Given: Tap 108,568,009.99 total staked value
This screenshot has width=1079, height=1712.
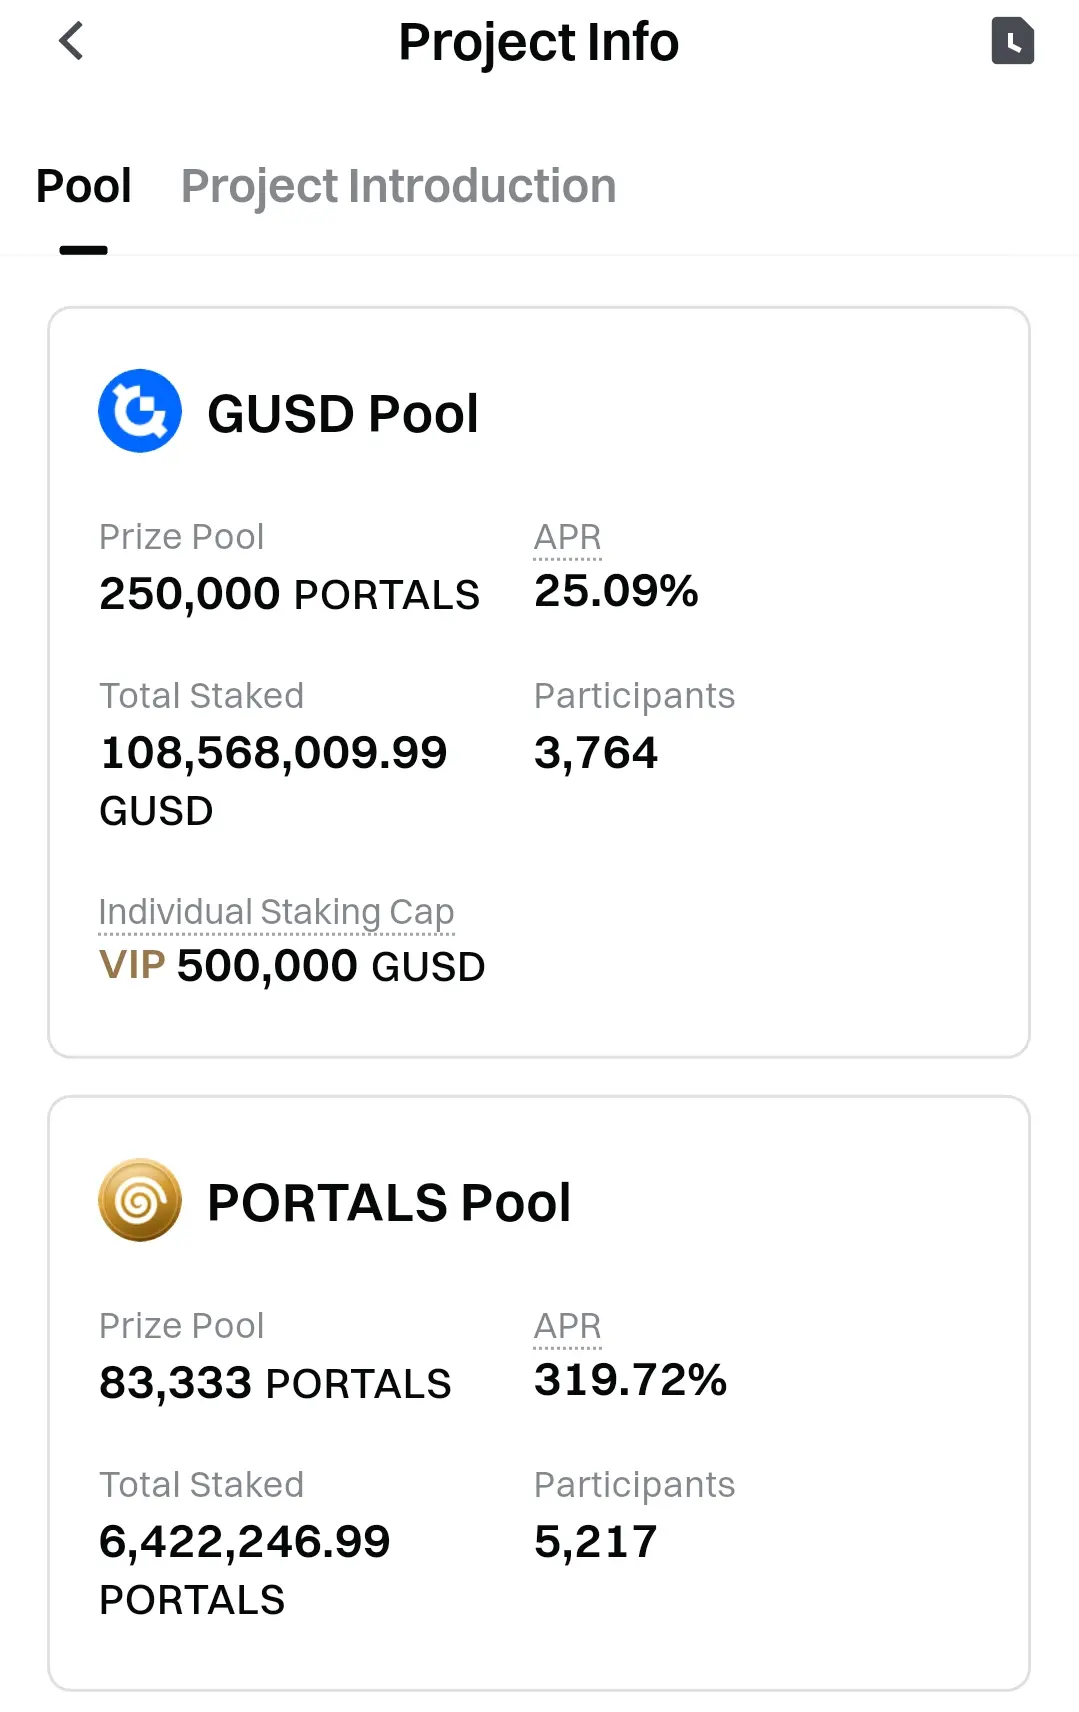Looking at the screenshot, I should (x=274, y=753).
